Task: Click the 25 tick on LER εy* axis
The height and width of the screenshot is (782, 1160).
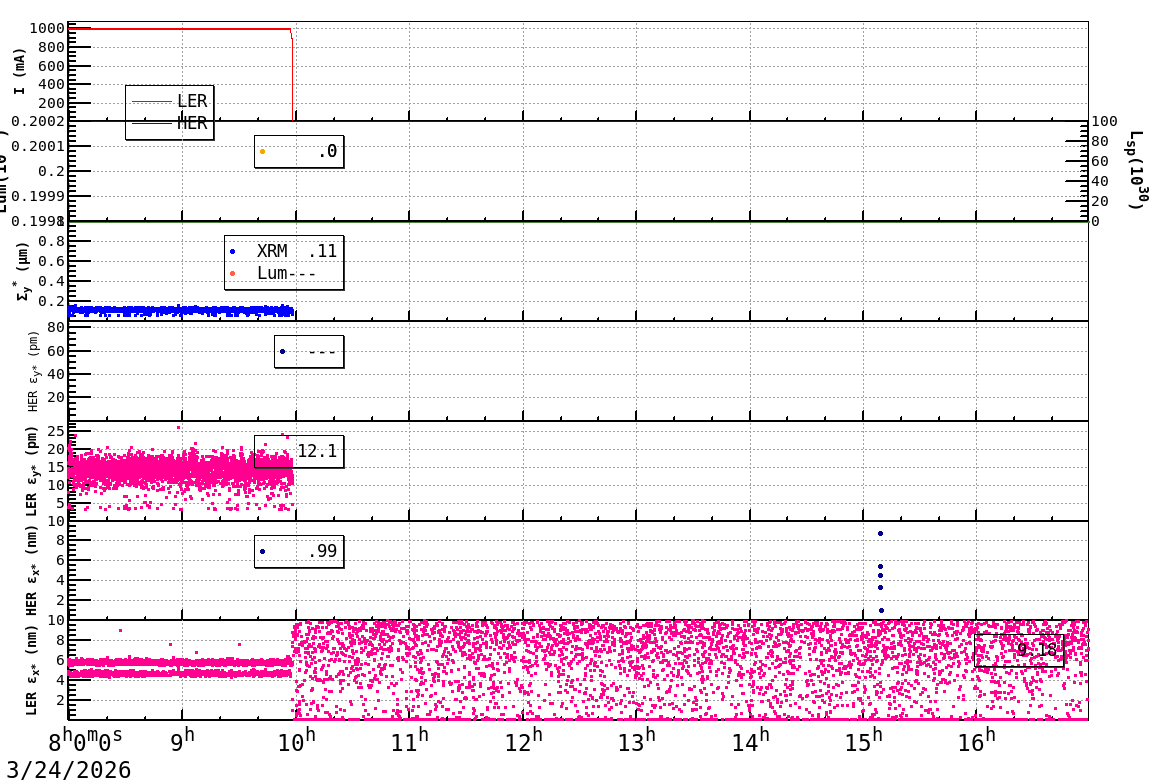Action: 56,431
